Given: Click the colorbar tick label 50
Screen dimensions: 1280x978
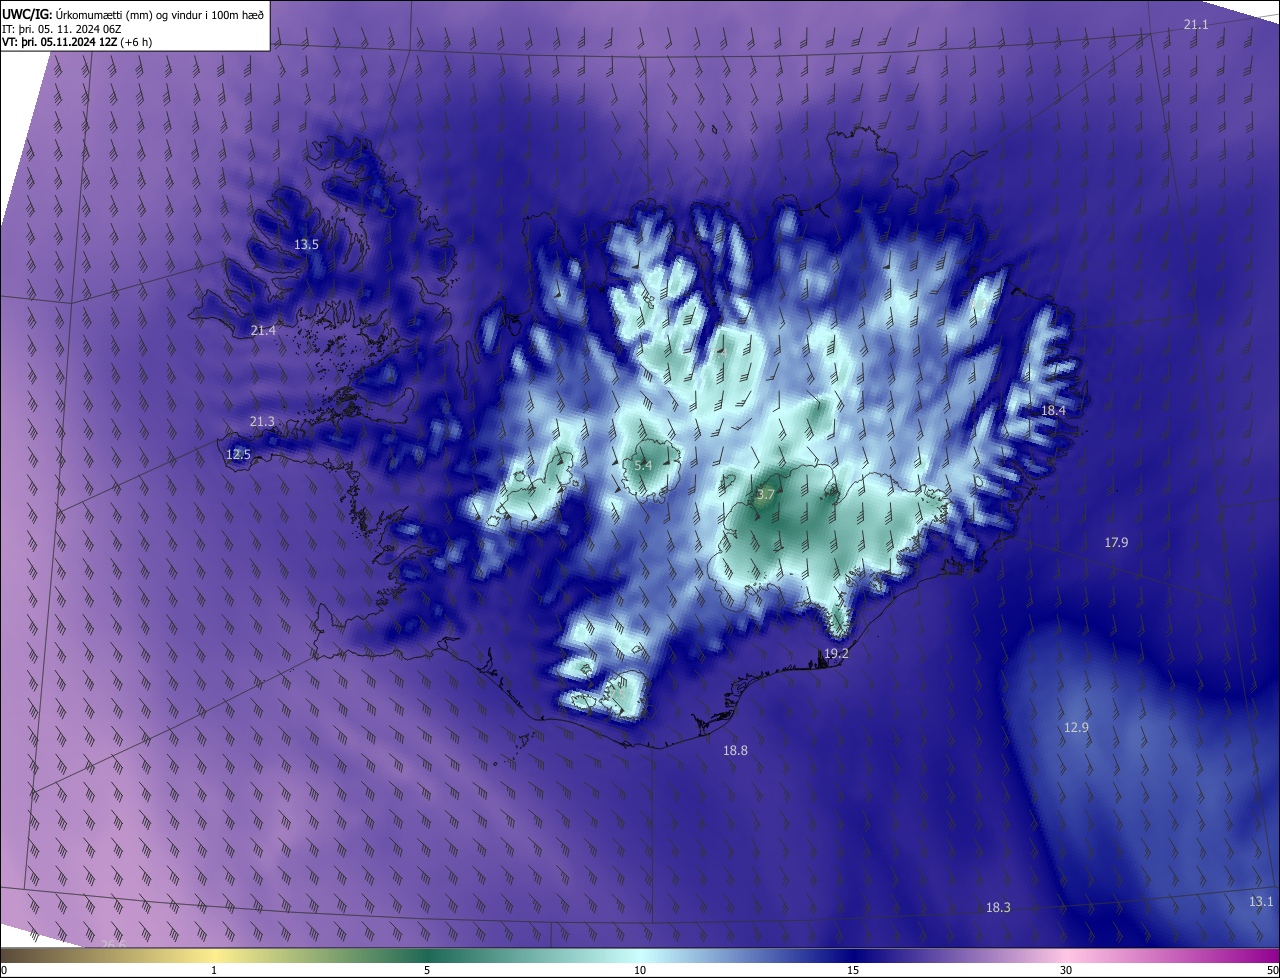Looking at the screenshot, I should pyautogui.click(x=1272, y=970).
